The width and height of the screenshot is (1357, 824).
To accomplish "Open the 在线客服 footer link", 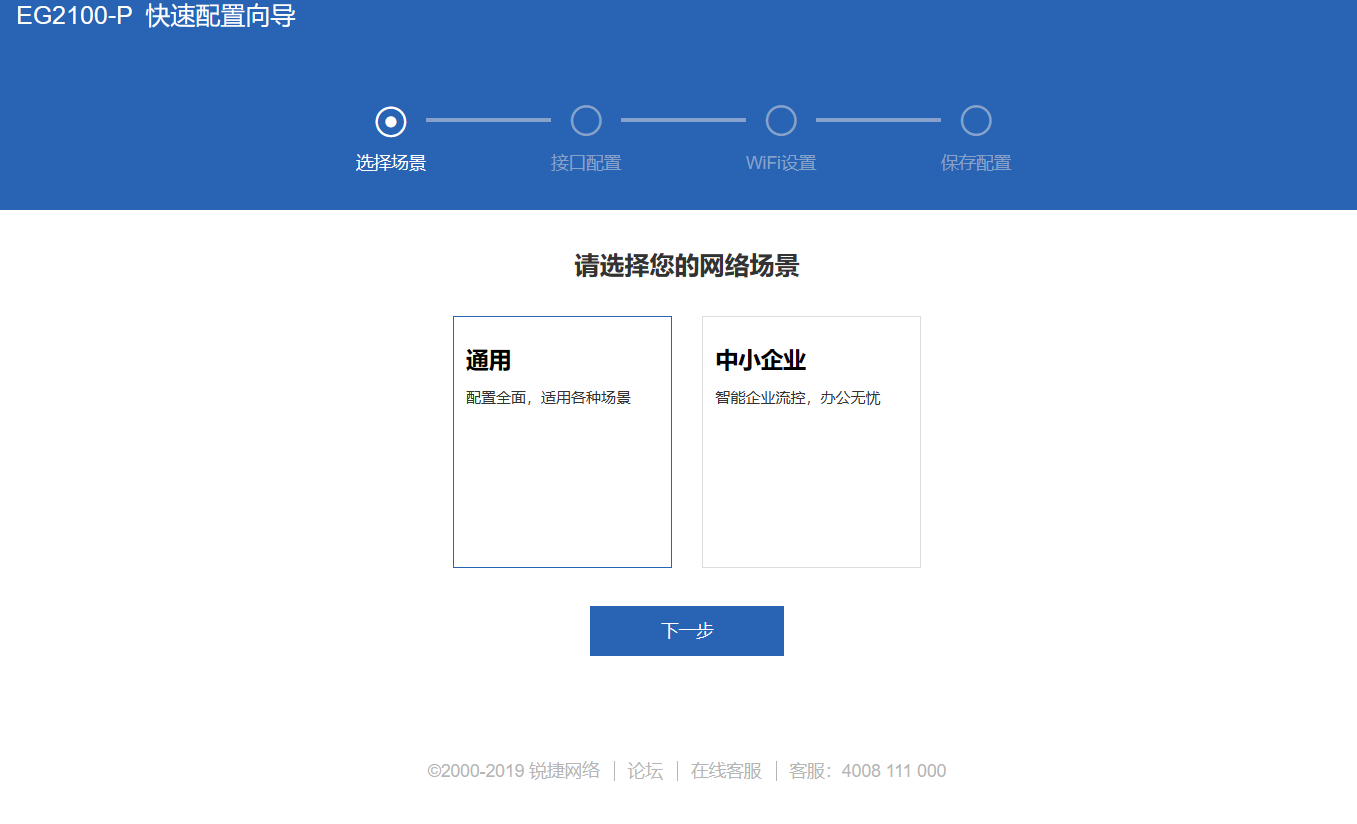I will (x=726, y=771).
